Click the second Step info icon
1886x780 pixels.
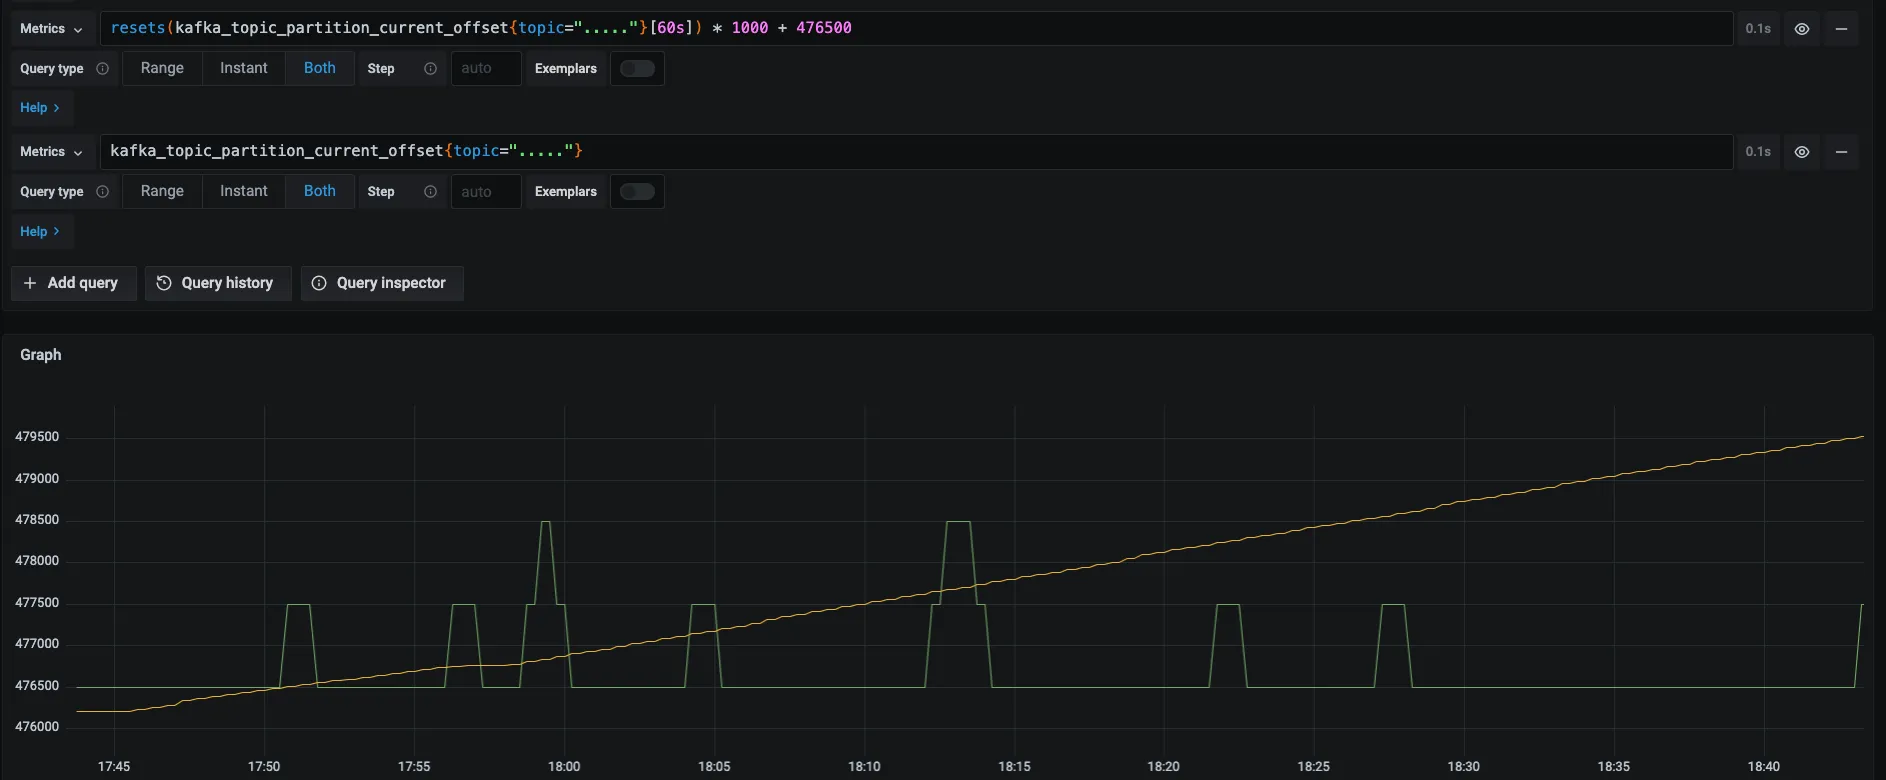pyautogui.click(x=430, y=192)
